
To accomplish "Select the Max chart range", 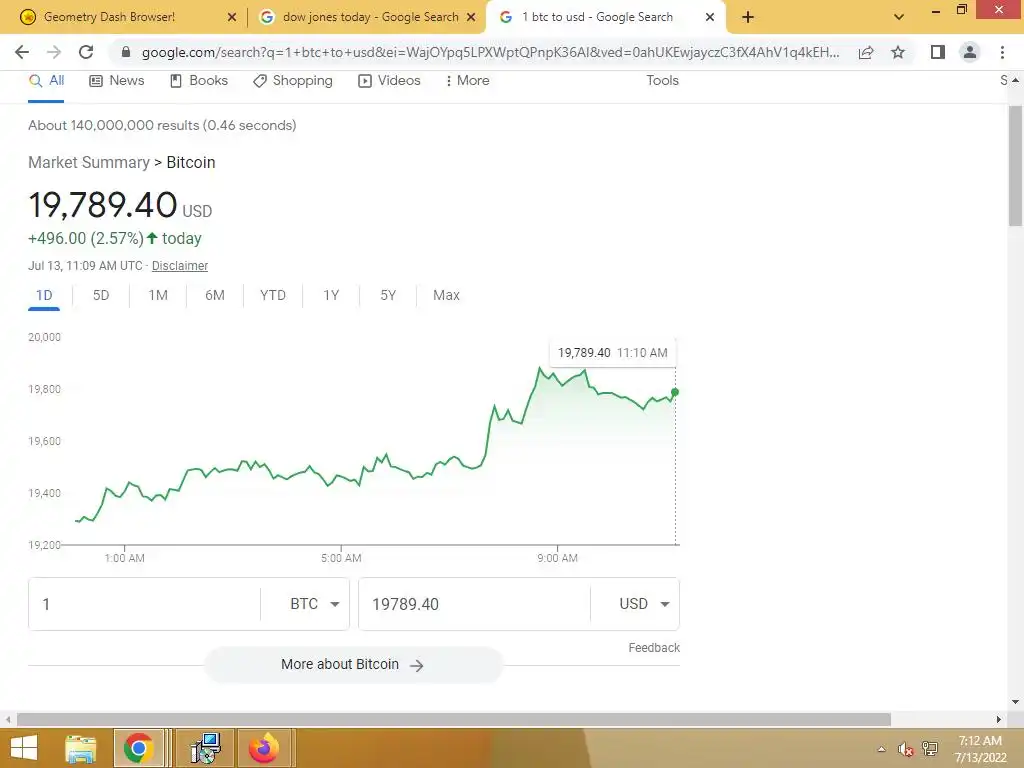I will pyautogui.click(x=446, y=295).
